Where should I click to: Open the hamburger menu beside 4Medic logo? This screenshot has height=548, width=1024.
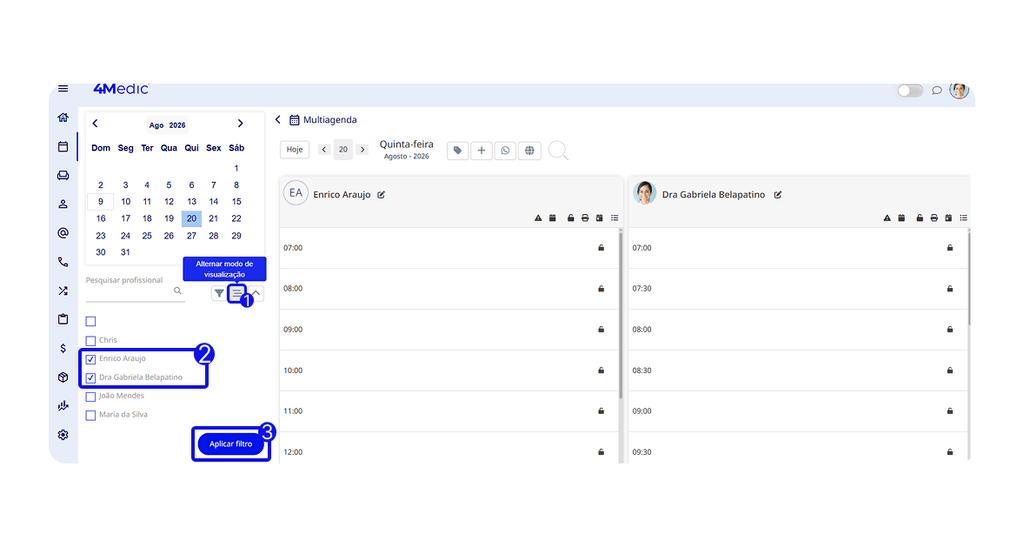pos(63,89)
